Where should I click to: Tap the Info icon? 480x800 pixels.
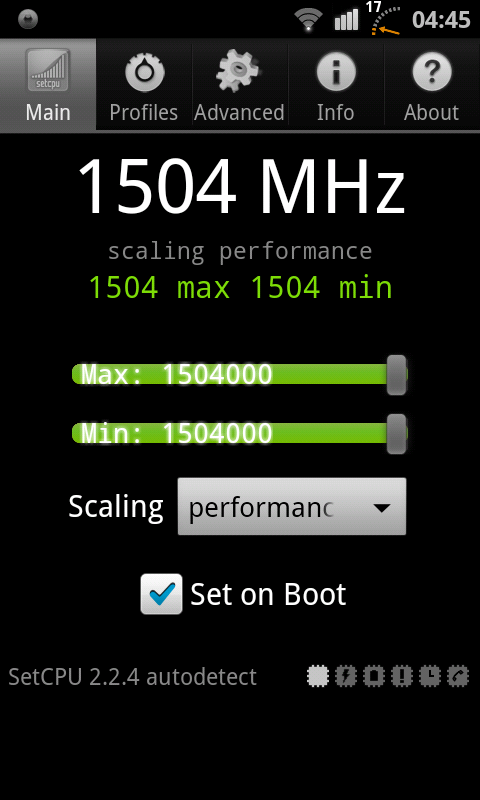[x=335, y=70]
